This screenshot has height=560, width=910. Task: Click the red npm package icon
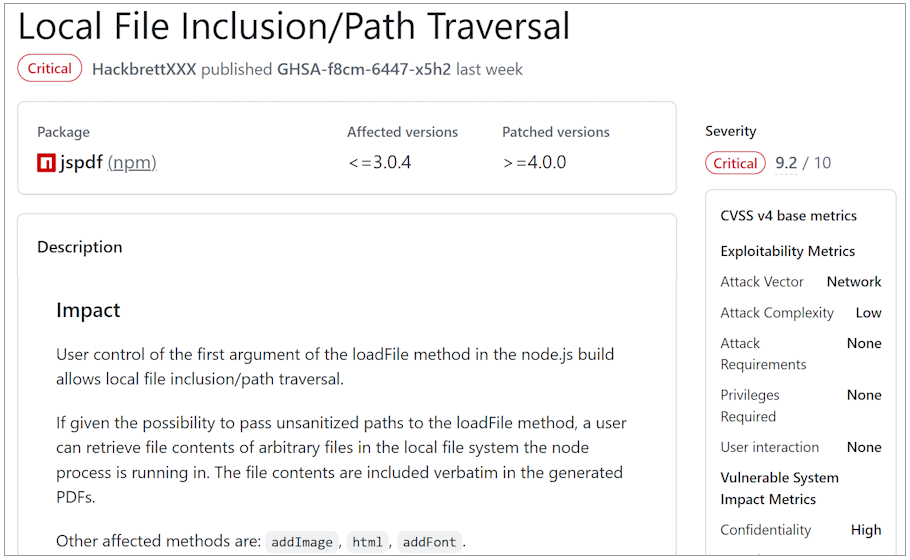(46, 163)
